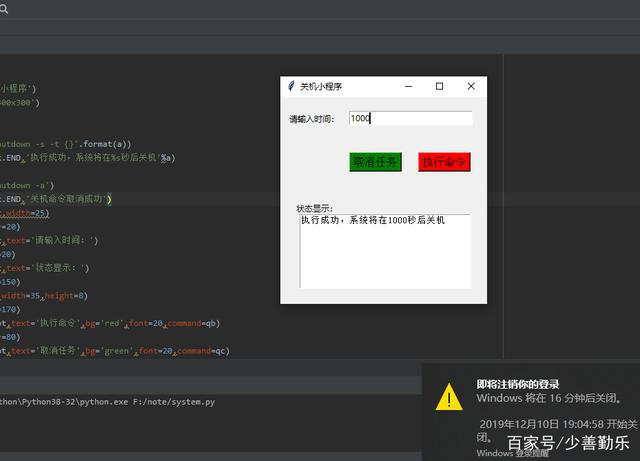Click the search magnifier icon in the IDE
Viewport: 640px width, 461px height.
pyautogui.click(x=4, y=9)
